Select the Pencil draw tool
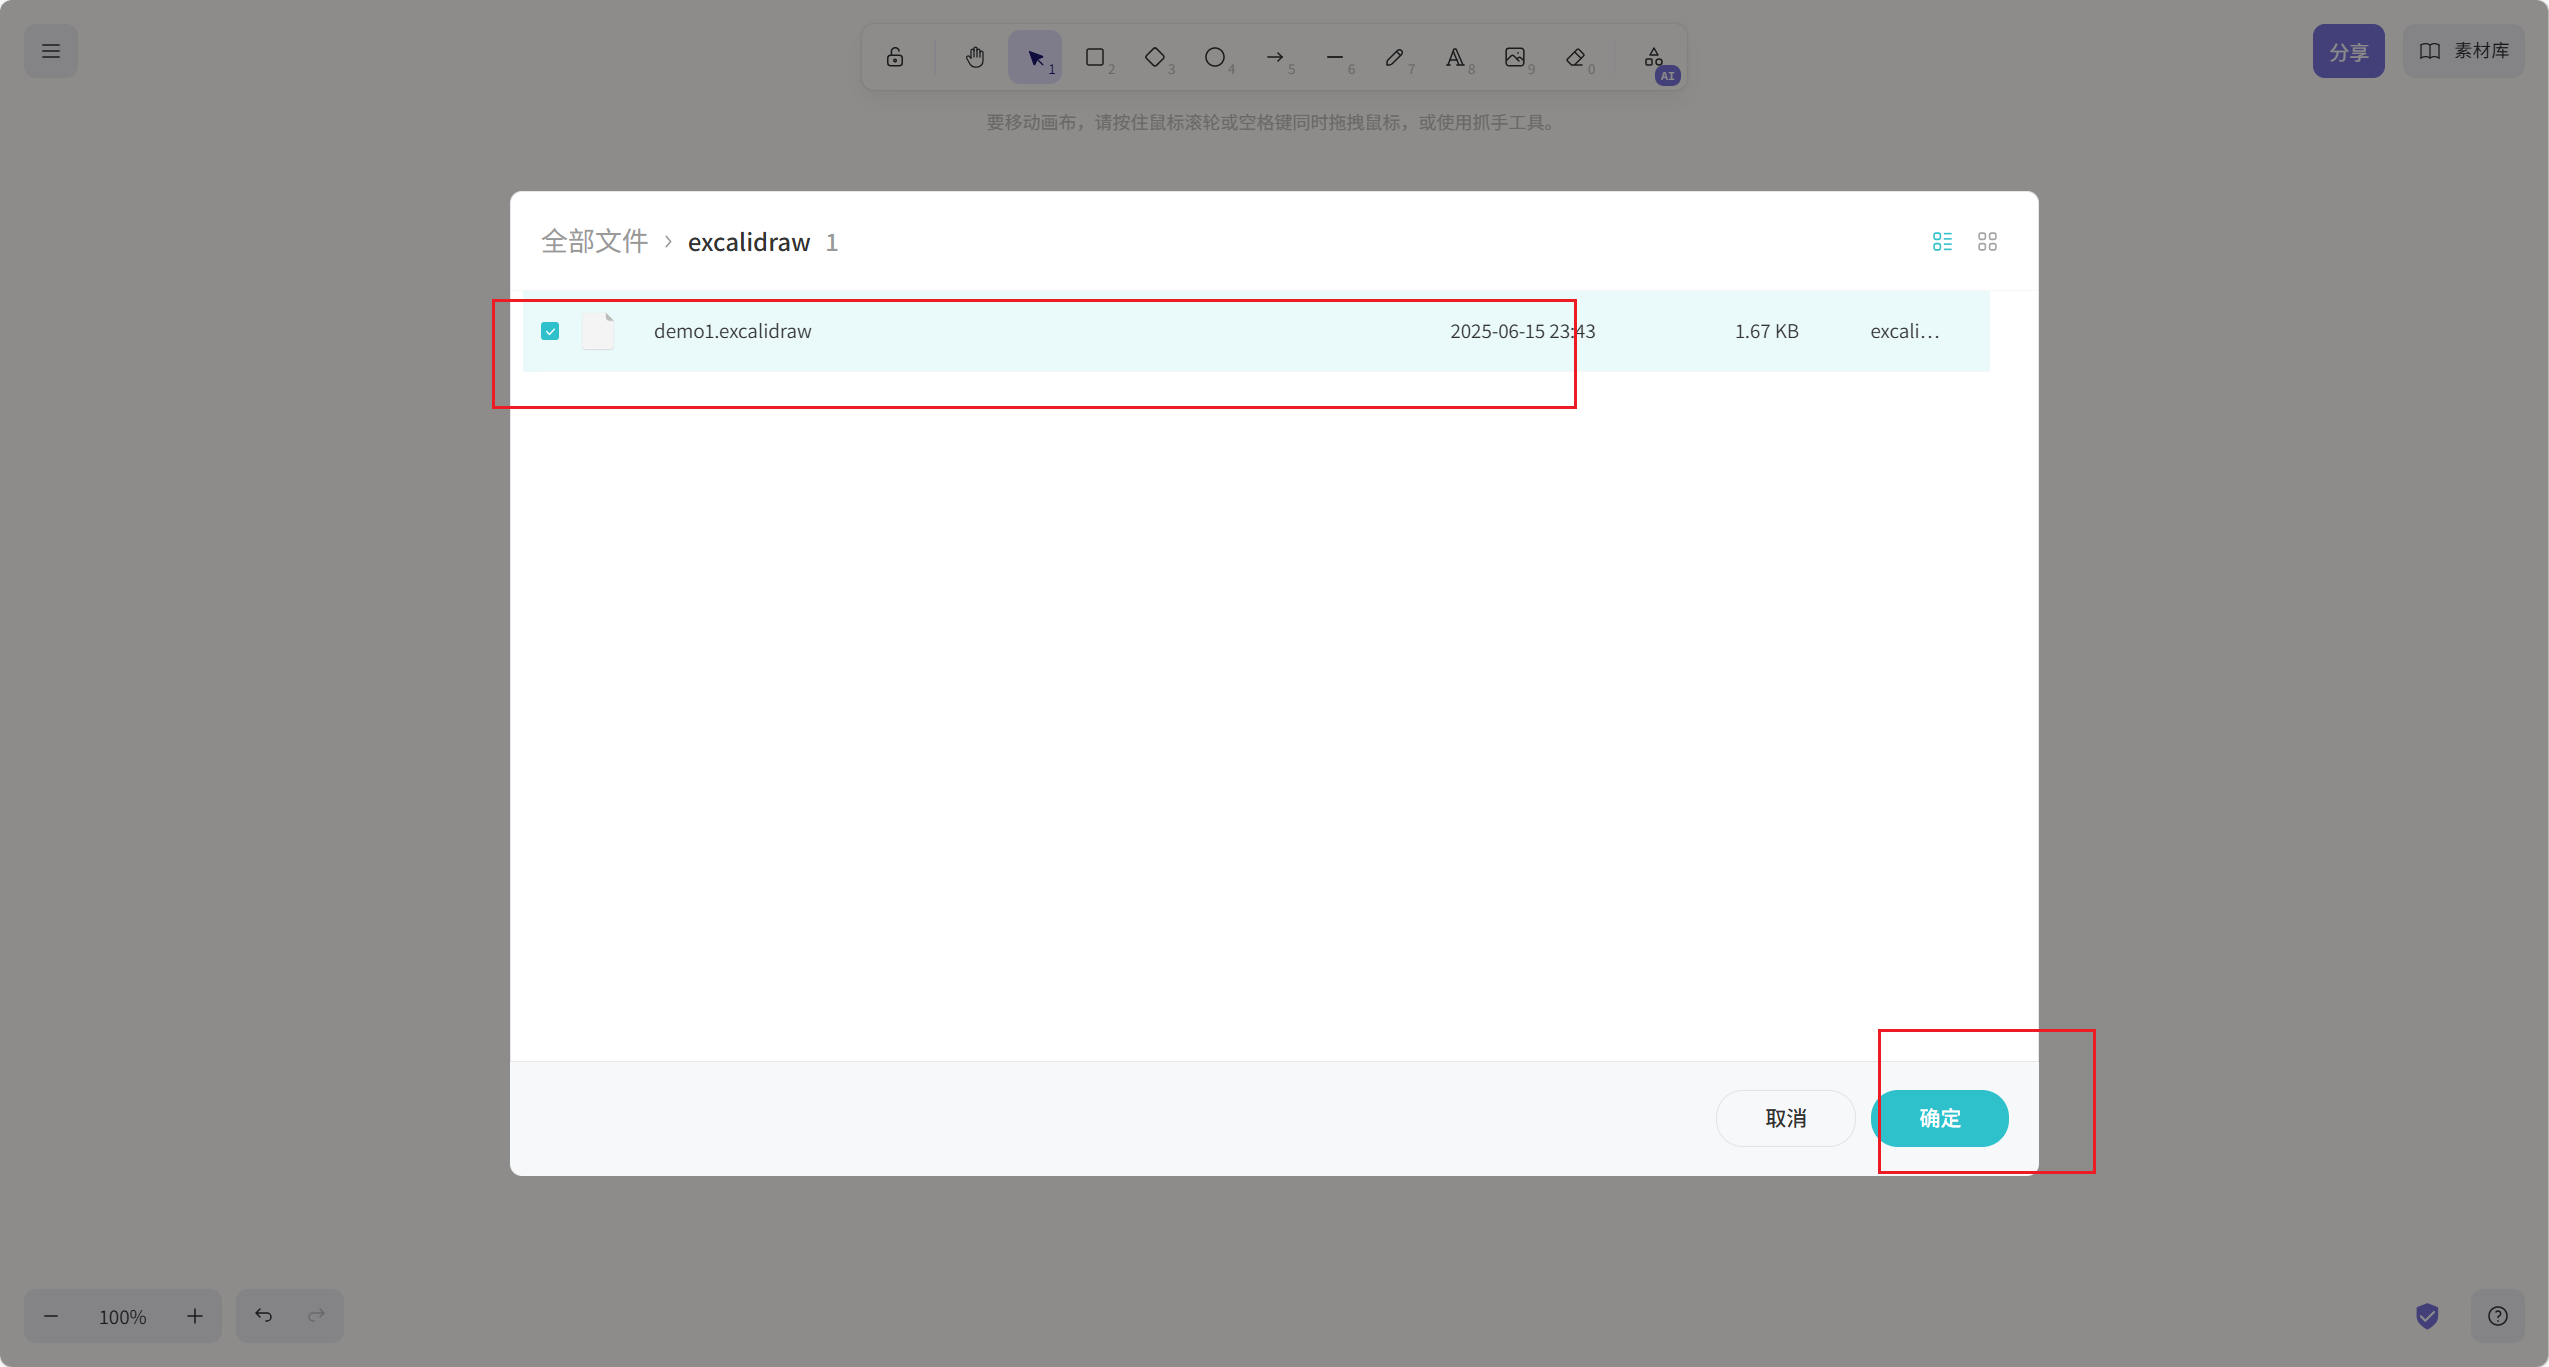This screenshot has height=1367, width=2549. (1395, 57)
